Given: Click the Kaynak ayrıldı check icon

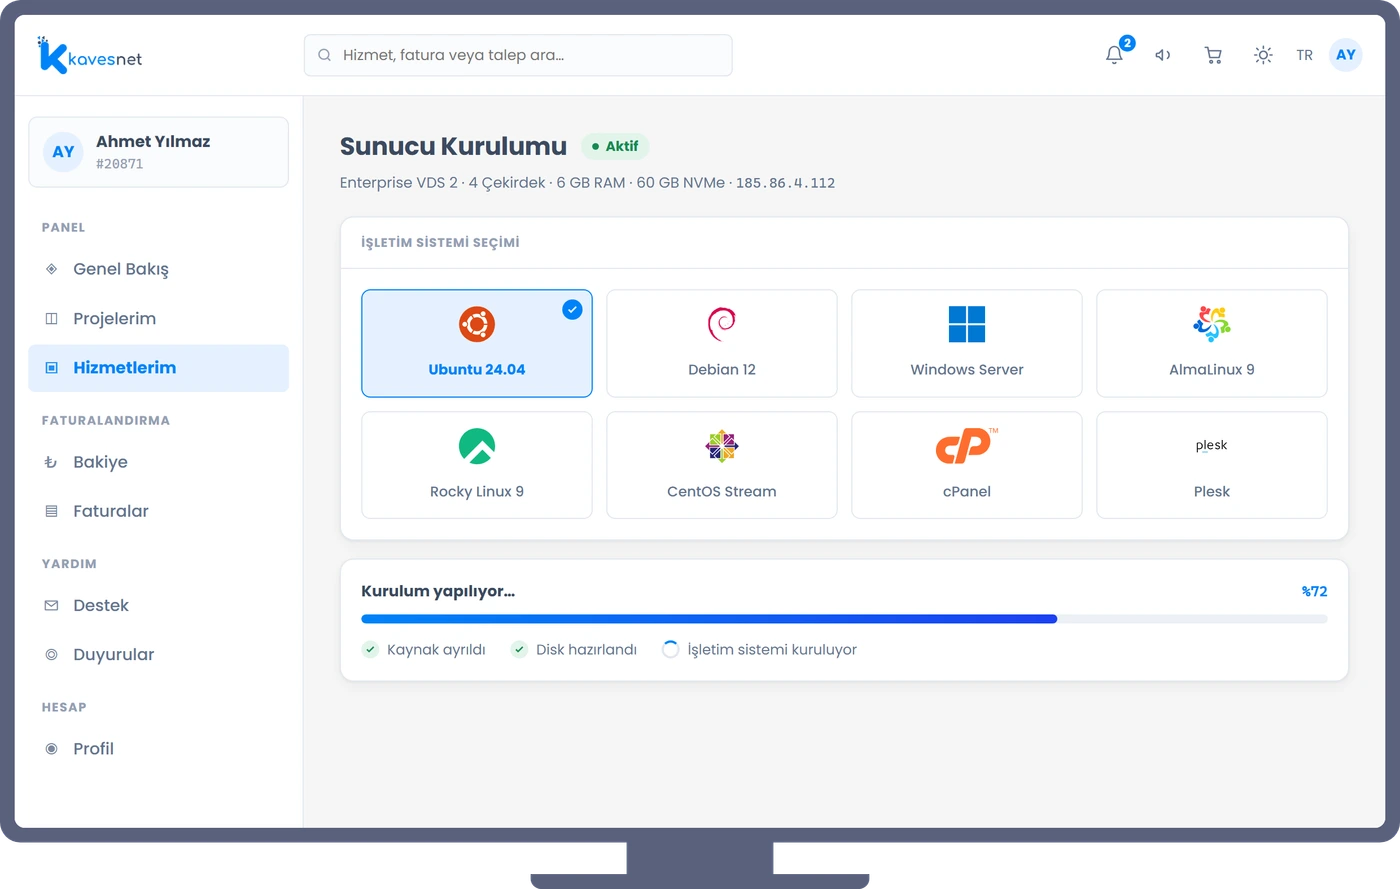Looking at the screenshot, I should click(x=370, y=649).
